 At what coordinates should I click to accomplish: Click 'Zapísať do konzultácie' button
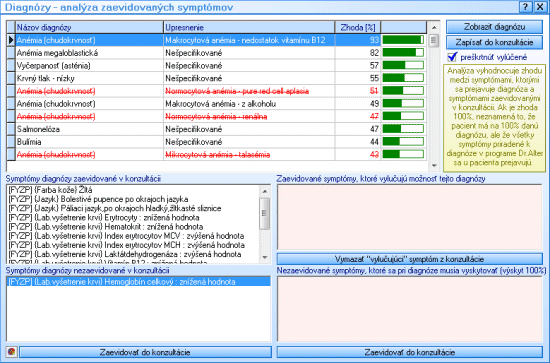pyautogui.click(x=495, y=42)
